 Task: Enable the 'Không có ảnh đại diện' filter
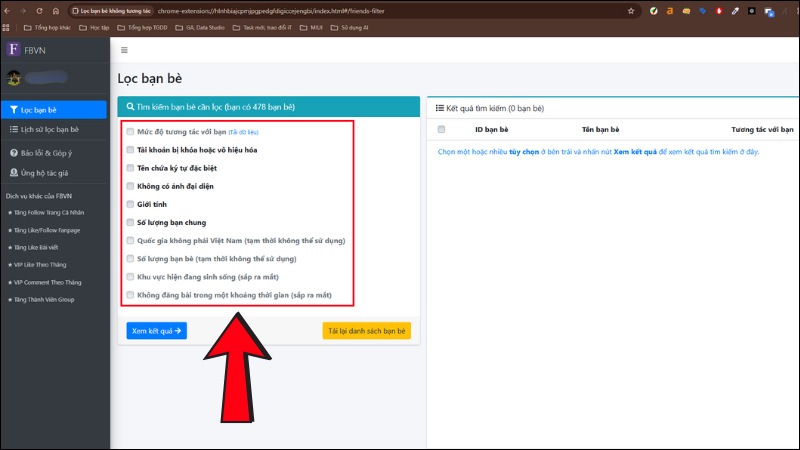click(x=130, y=186)
